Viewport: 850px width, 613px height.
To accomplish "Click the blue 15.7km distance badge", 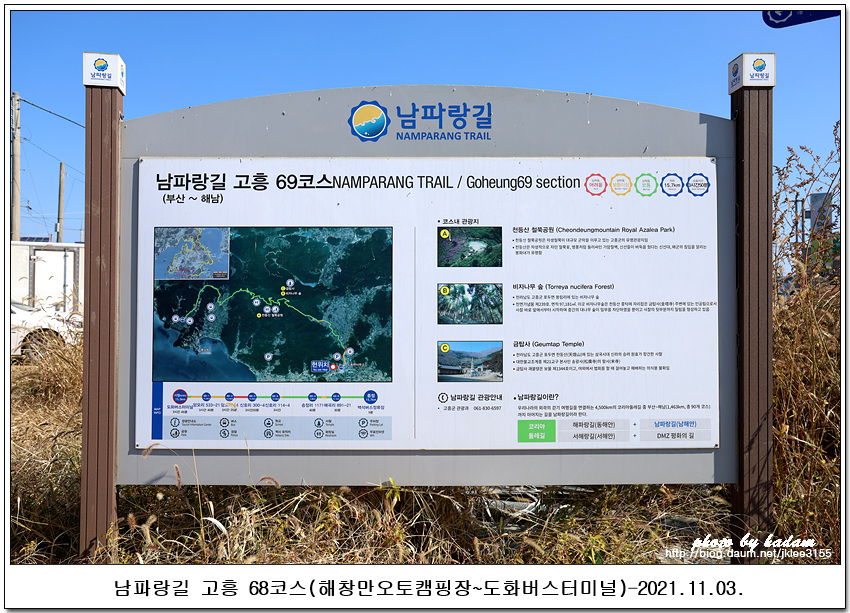I will click(x=672, y=185).
